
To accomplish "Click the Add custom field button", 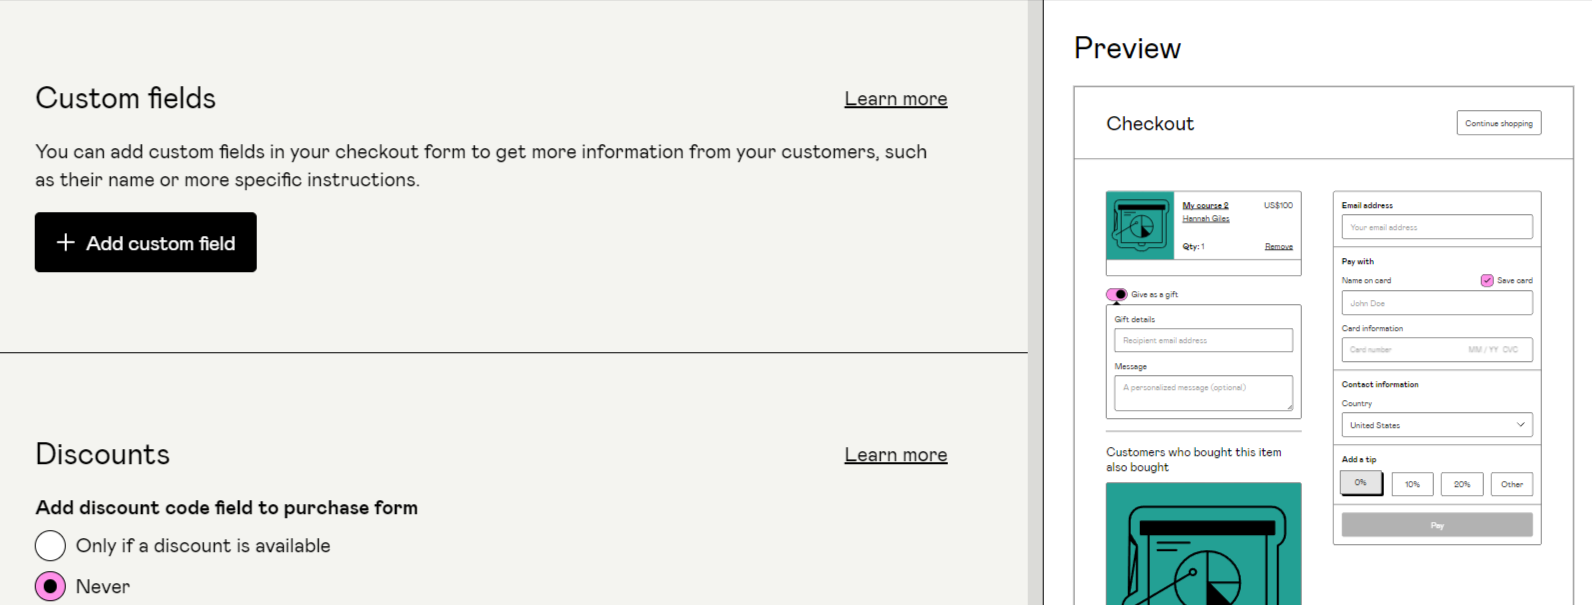I will tap(145, 242).
